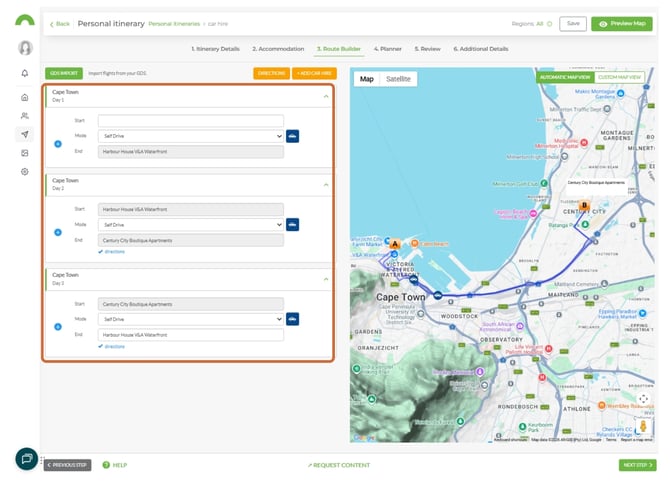Viewport: 670px width, 482px height.
Task: Open Day 3 Mode dropdown
Action: tap(191, 319)
